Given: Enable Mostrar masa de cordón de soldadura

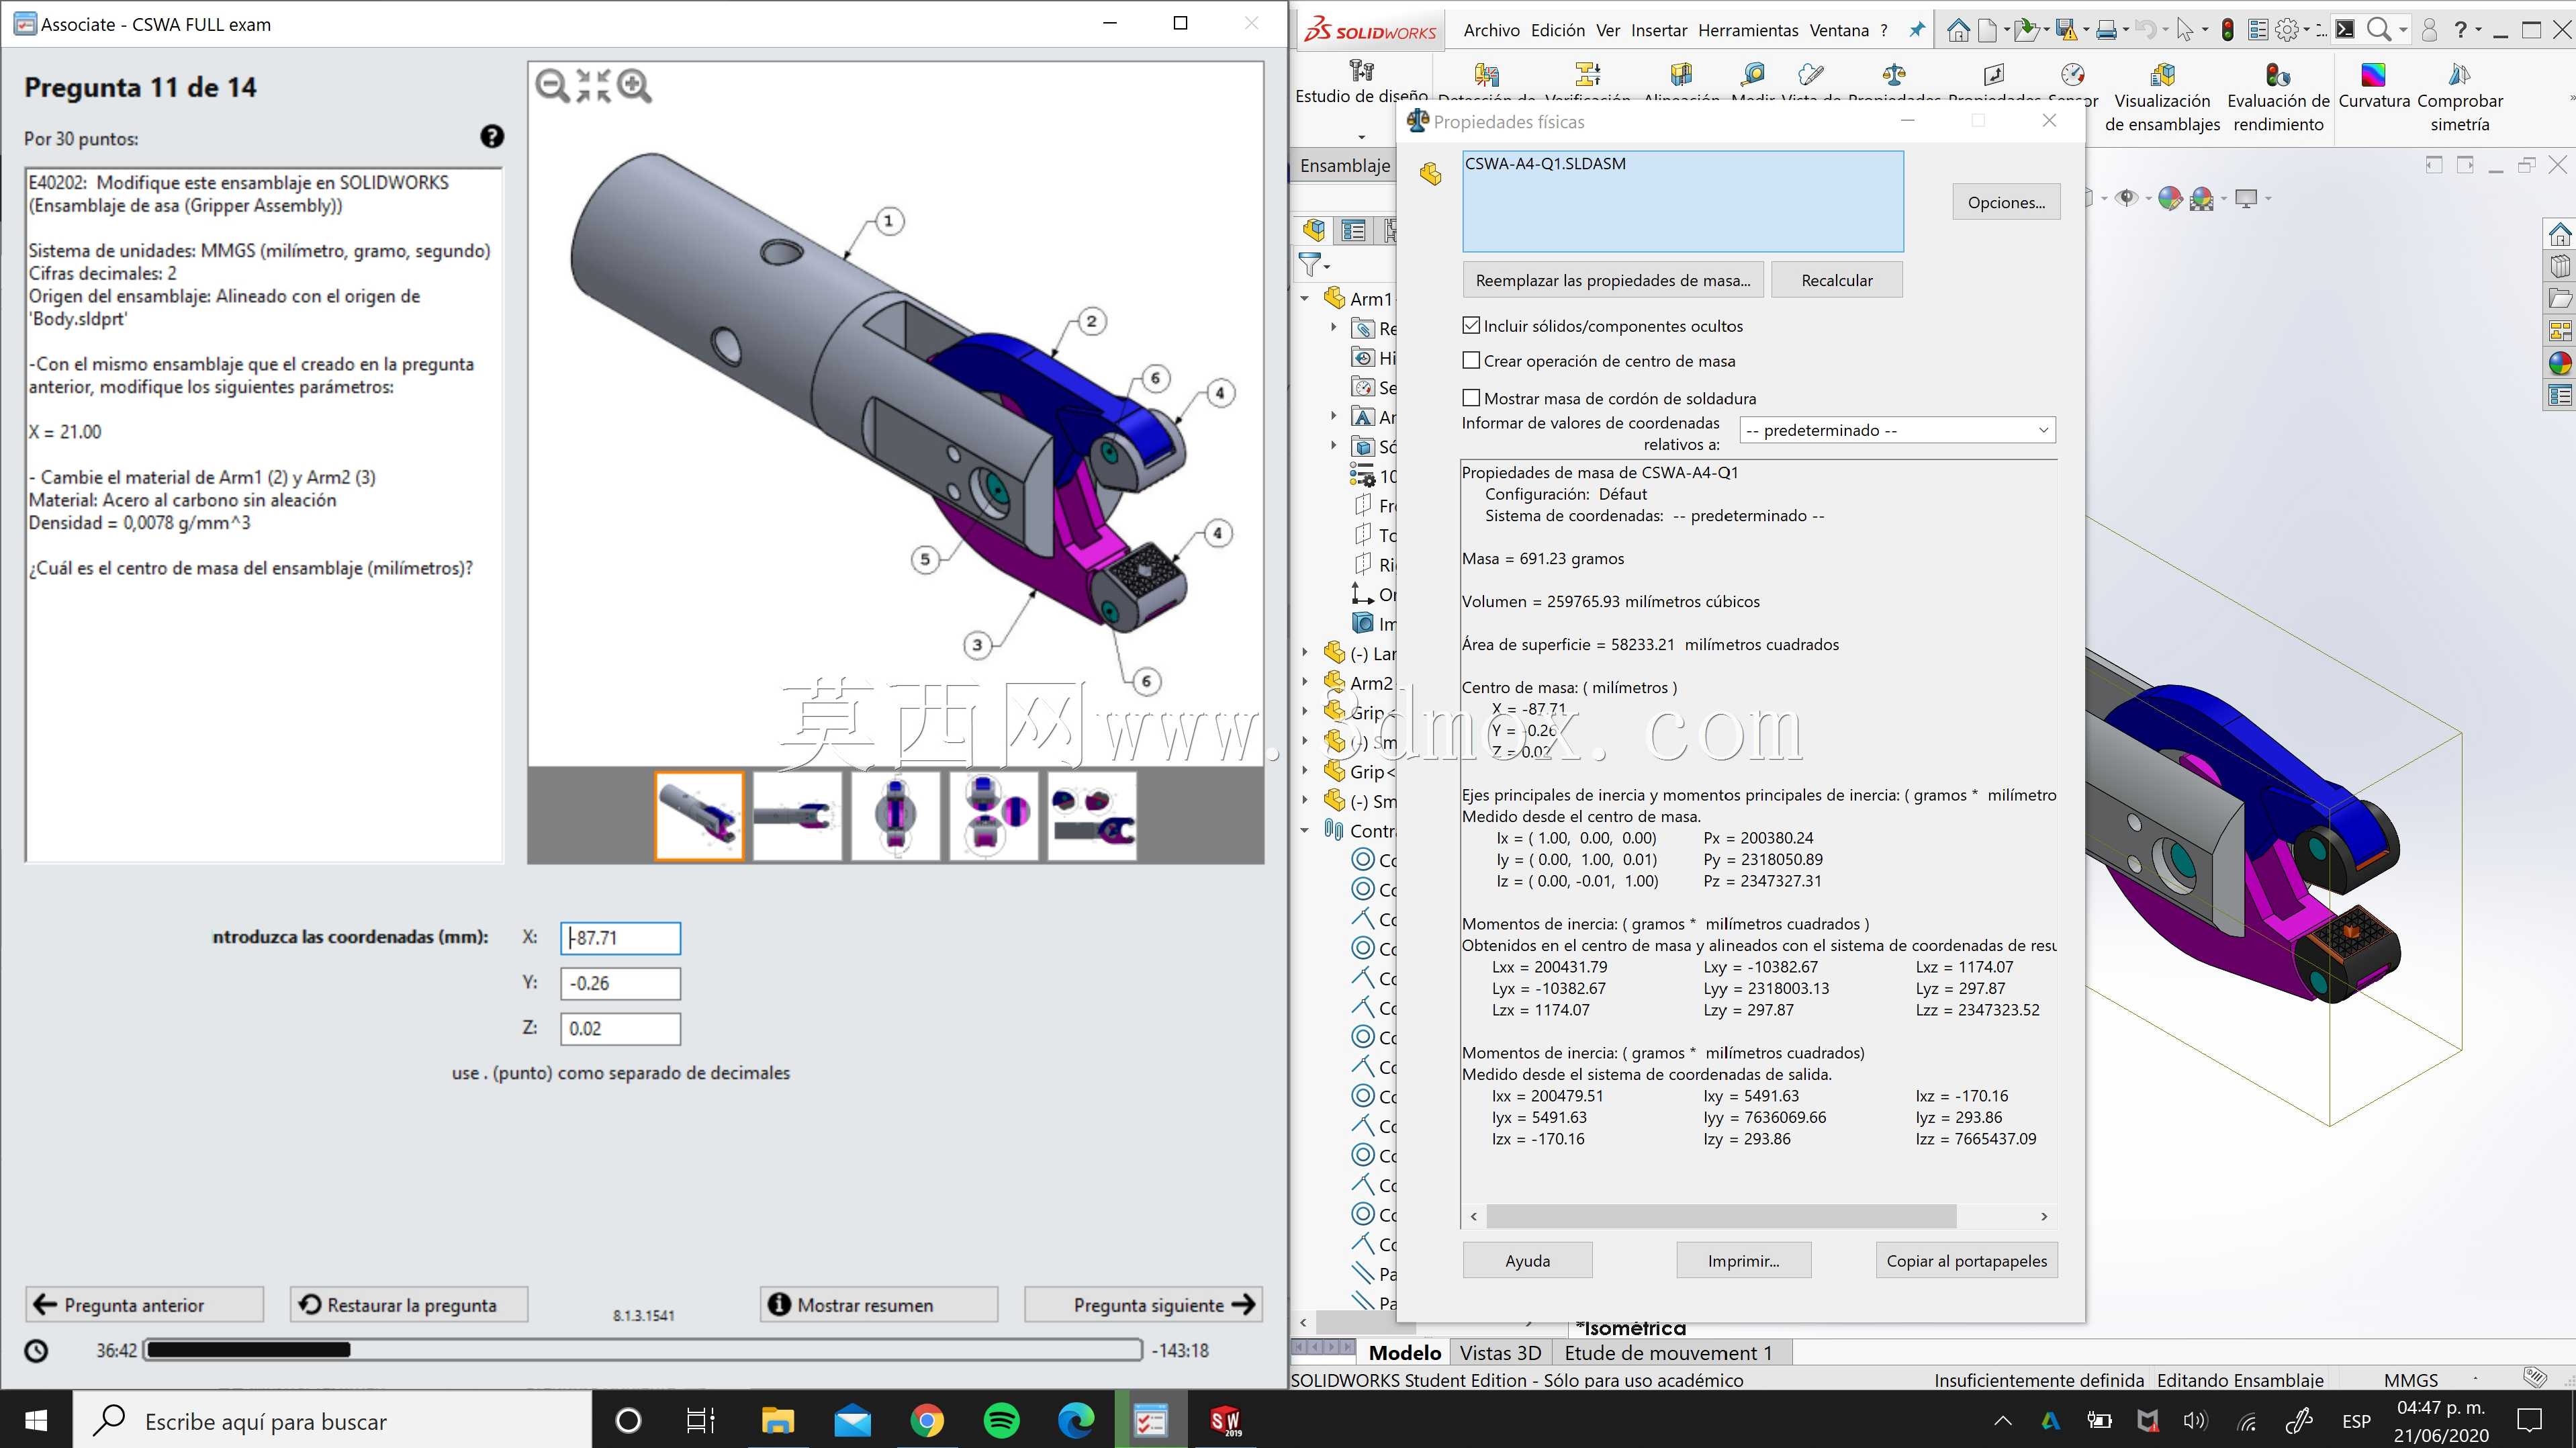Looking at the screenshot, I should [x=1471, y=398].
